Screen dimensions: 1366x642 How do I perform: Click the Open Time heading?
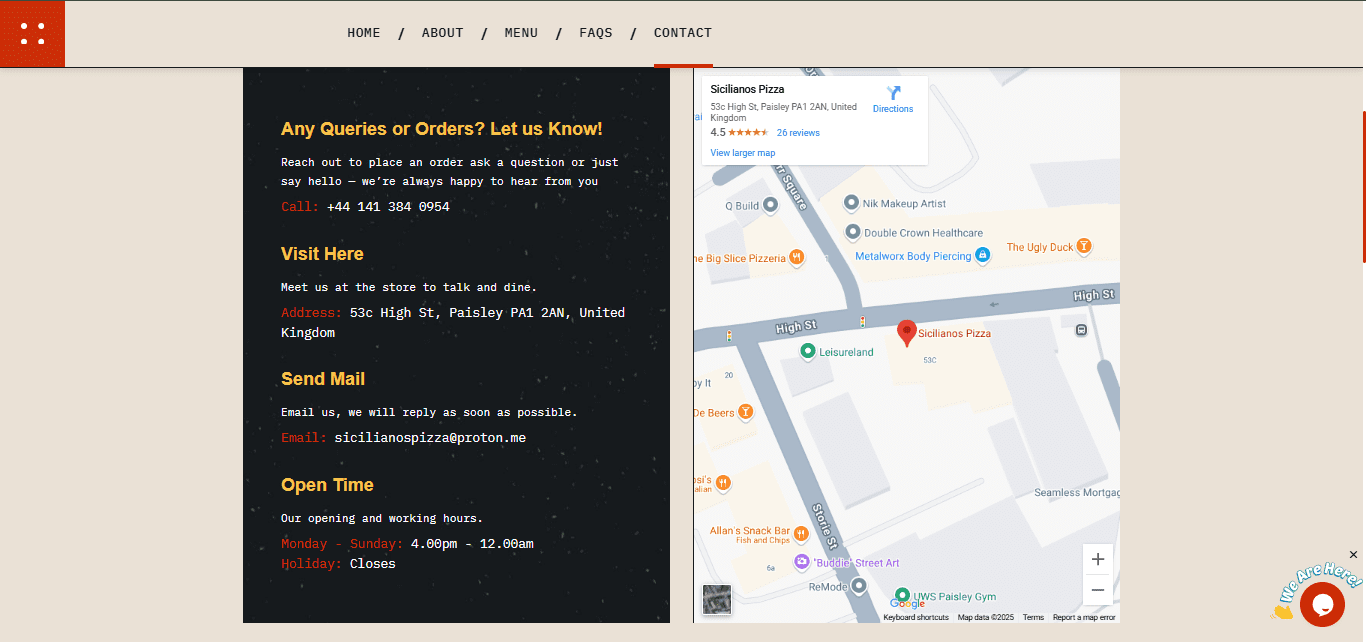(327, 485)
